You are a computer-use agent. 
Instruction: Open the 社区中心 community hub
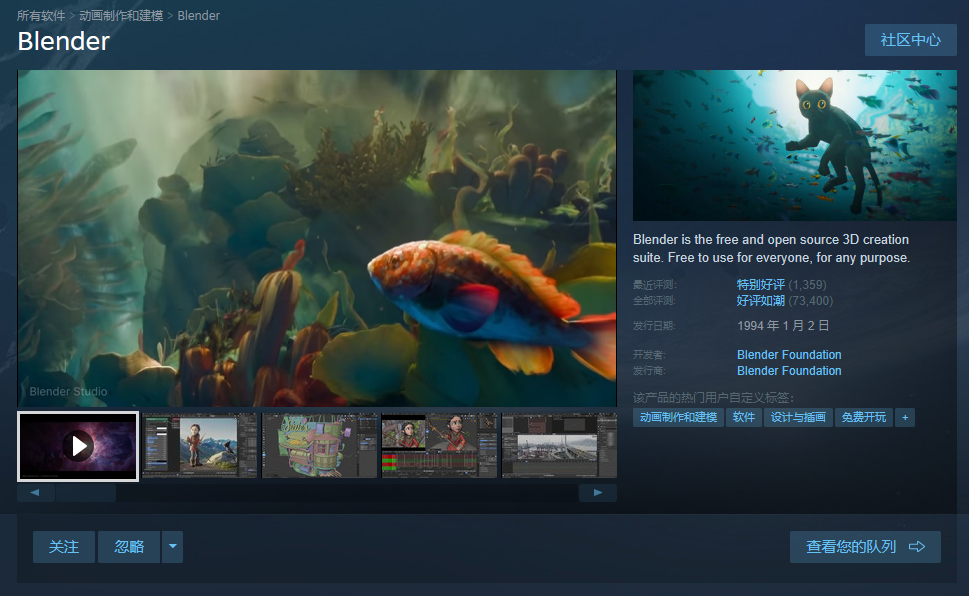coord(910,40)
